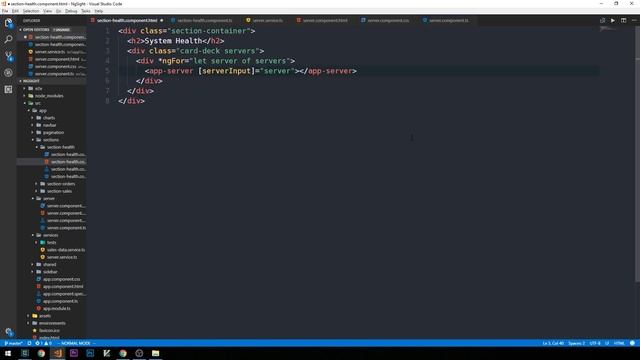This screenshot has width=640, height=360.
Task: Open the File menu
Action: [x=5, y=11]
